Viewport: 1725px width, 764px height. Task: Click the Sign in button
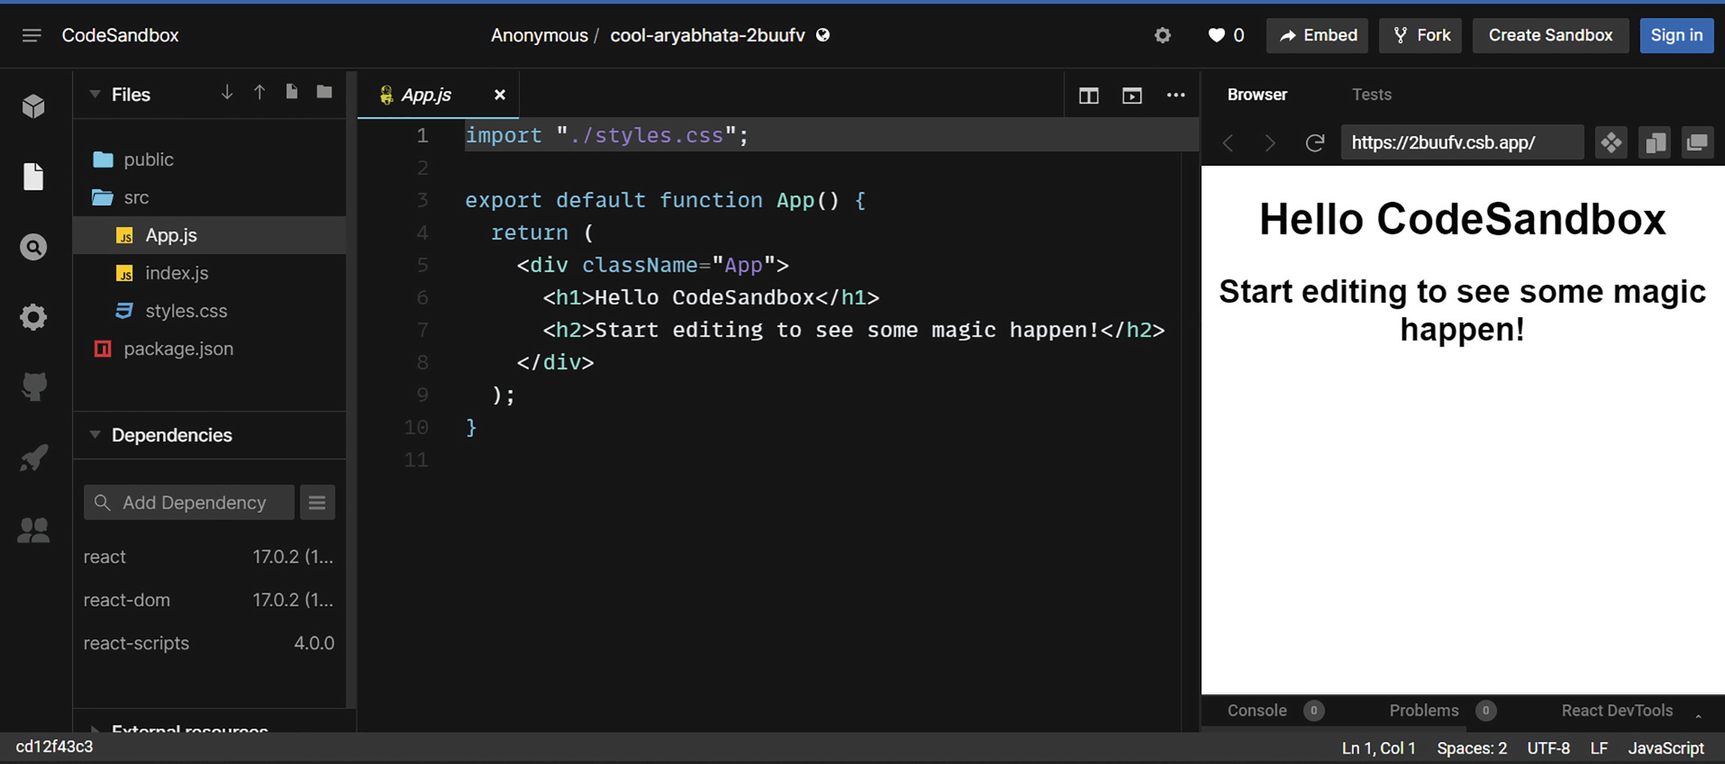(1676, 35)
